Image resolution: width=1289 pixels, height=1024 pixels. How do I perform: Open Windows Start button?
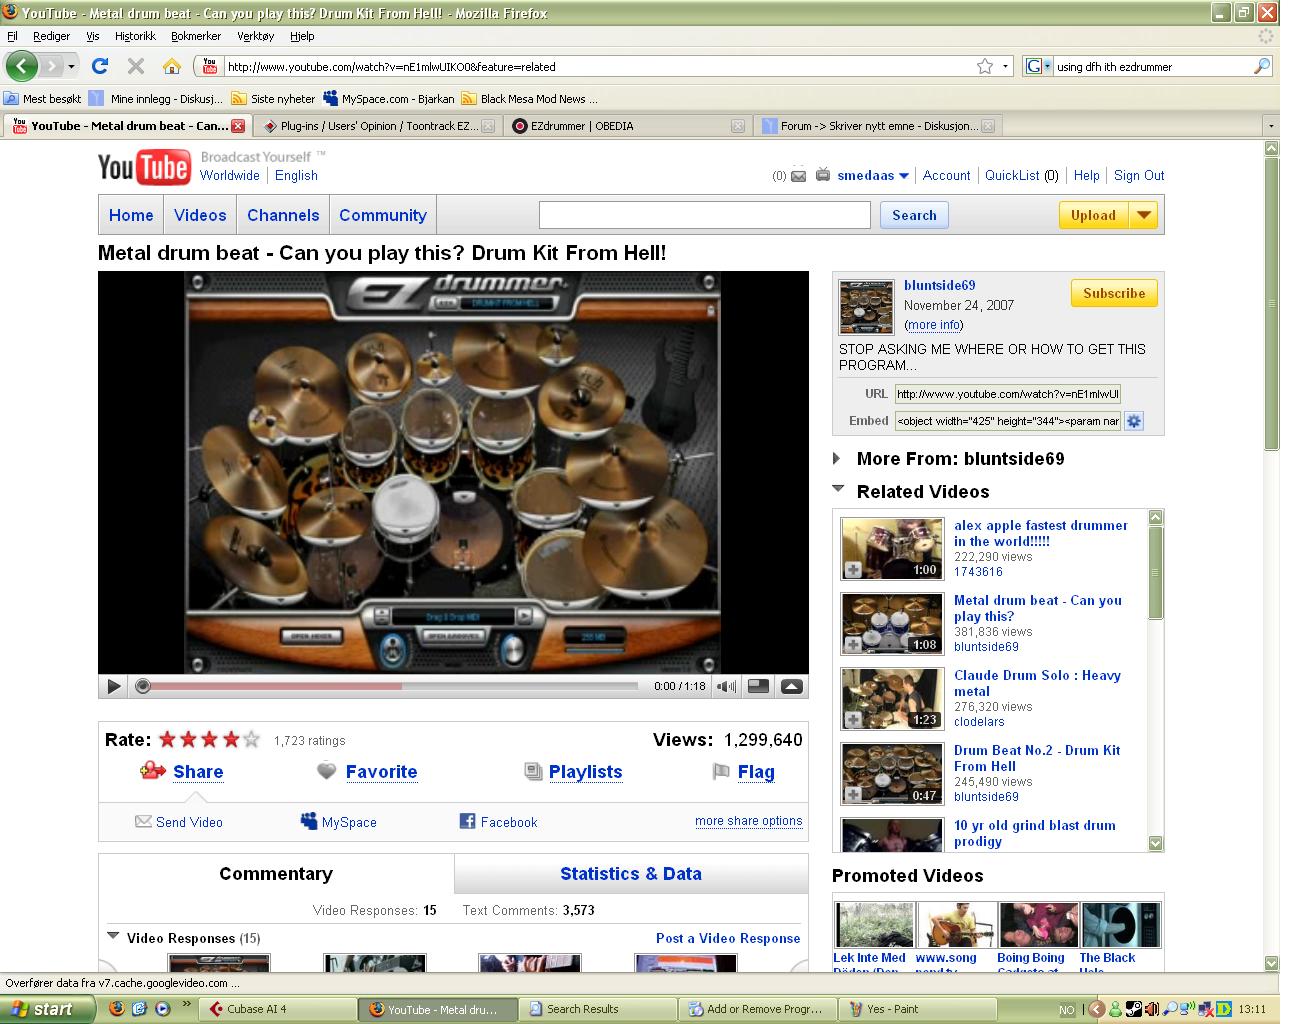coord(47,1009)
